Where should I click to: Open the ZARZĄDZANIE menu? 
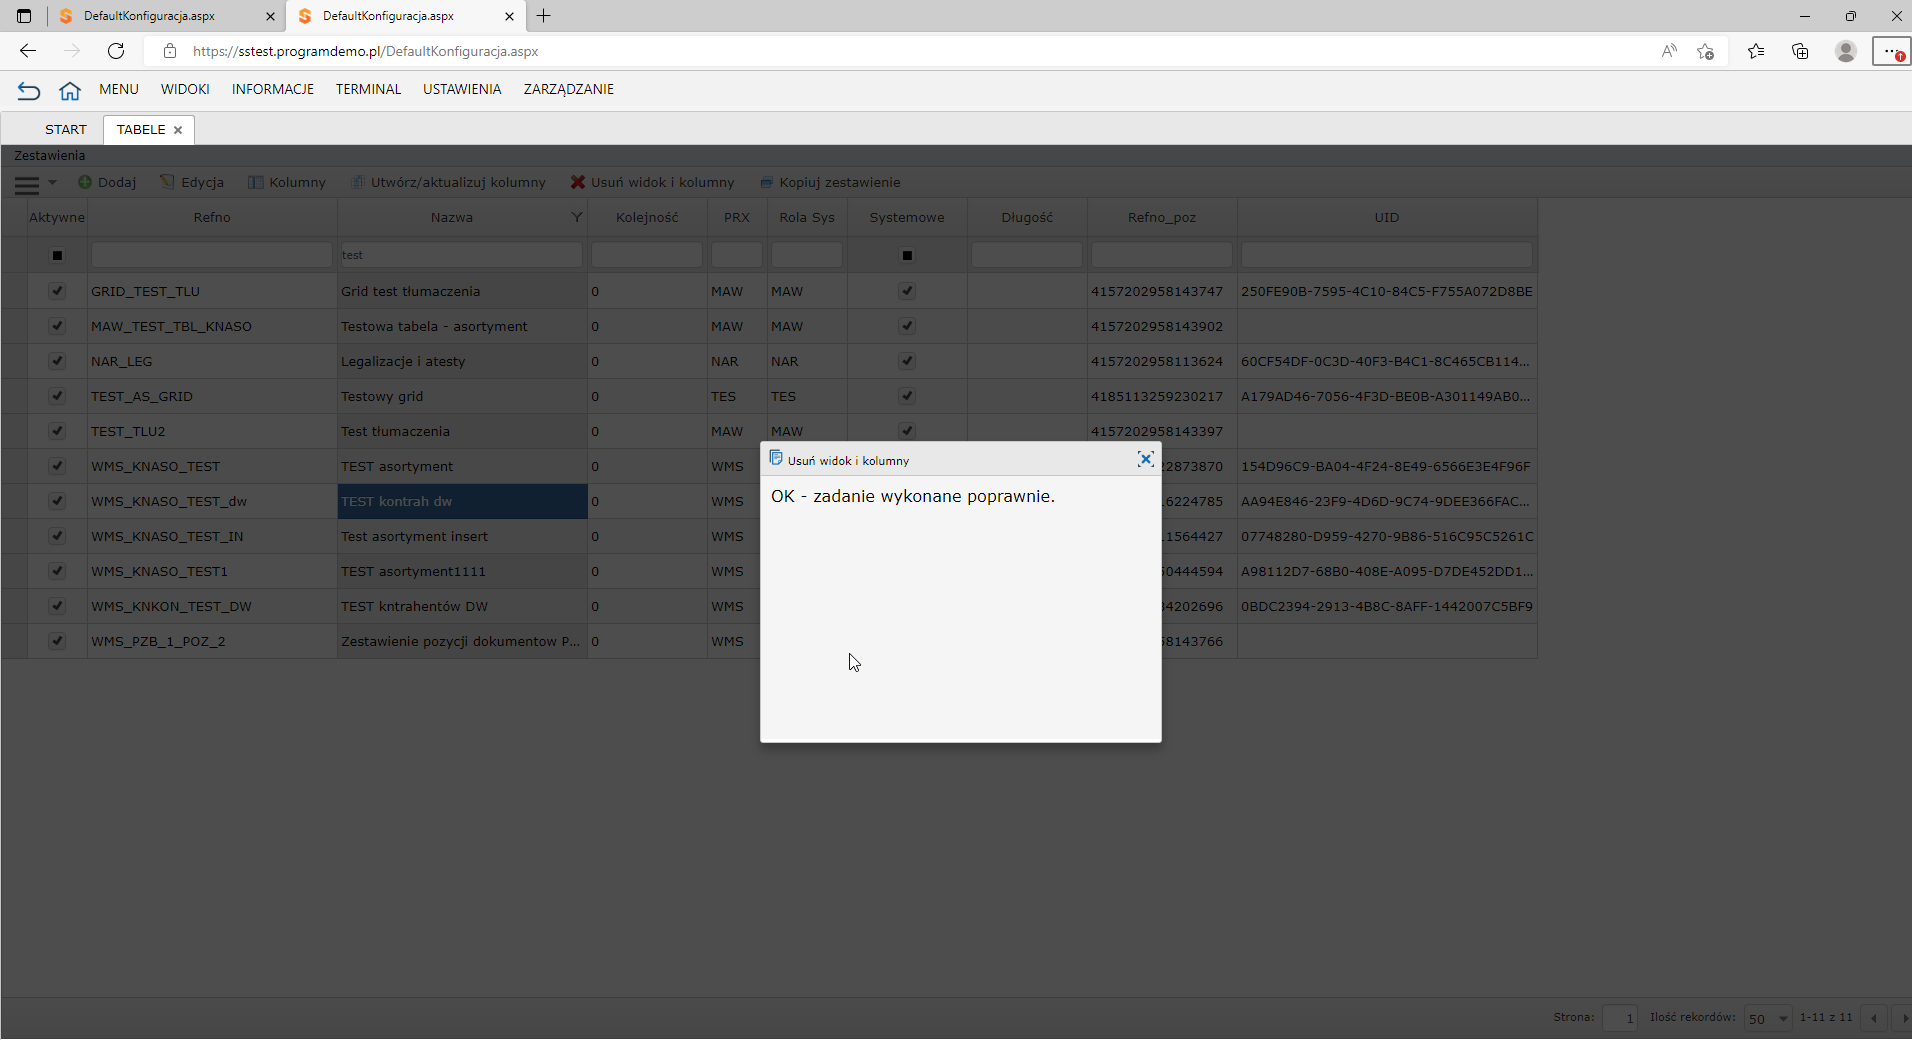click(569, 89)
